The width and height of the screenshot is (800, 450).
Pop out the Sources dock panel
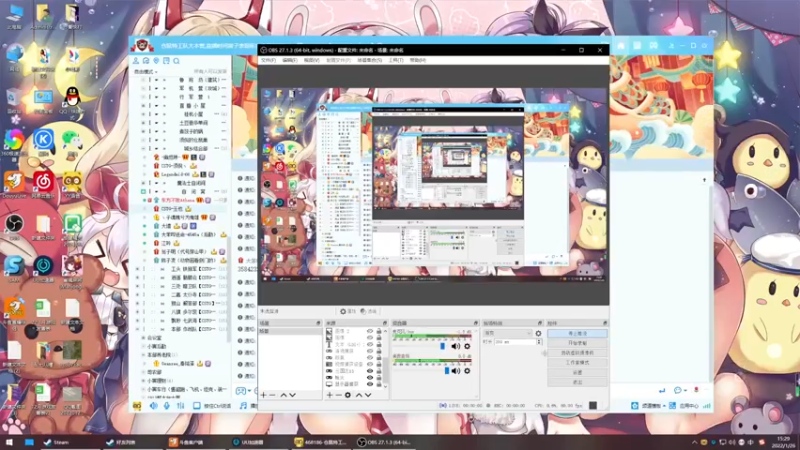(385, 323)
